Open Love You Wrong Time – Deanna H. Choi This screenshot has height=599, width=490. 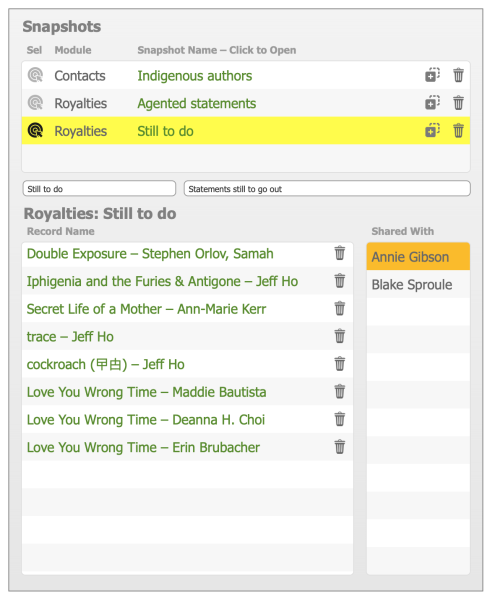tap(146, 420)
